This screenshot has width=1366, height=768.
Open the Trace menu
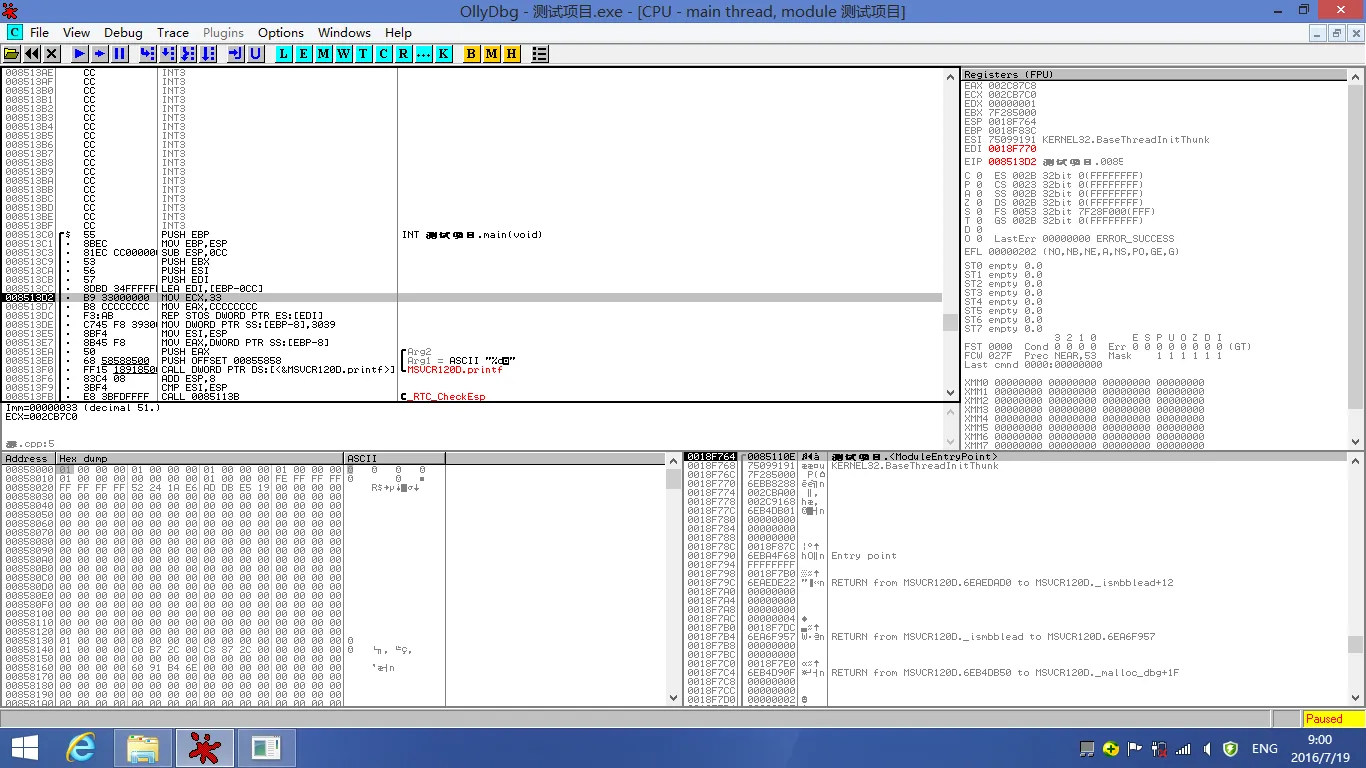(173, 33)
